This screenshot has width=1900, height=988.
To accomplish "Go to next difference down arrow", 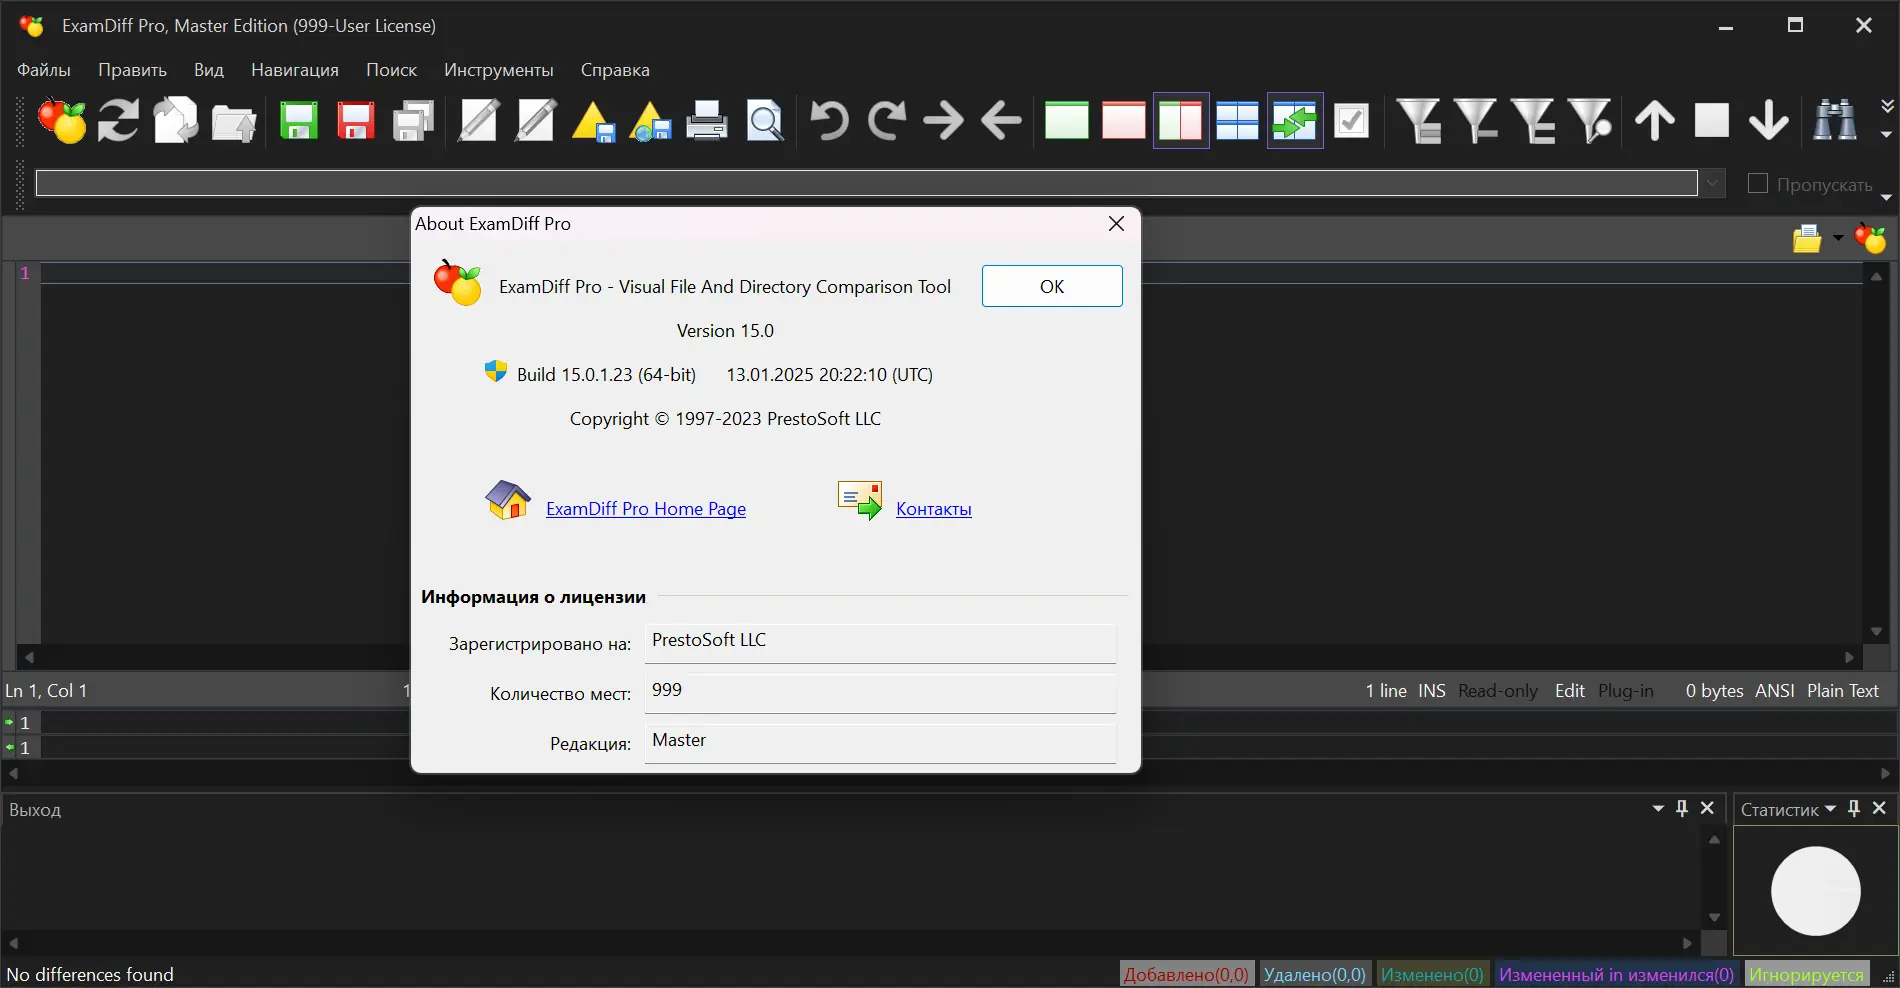I will (x=1769, y=121).
